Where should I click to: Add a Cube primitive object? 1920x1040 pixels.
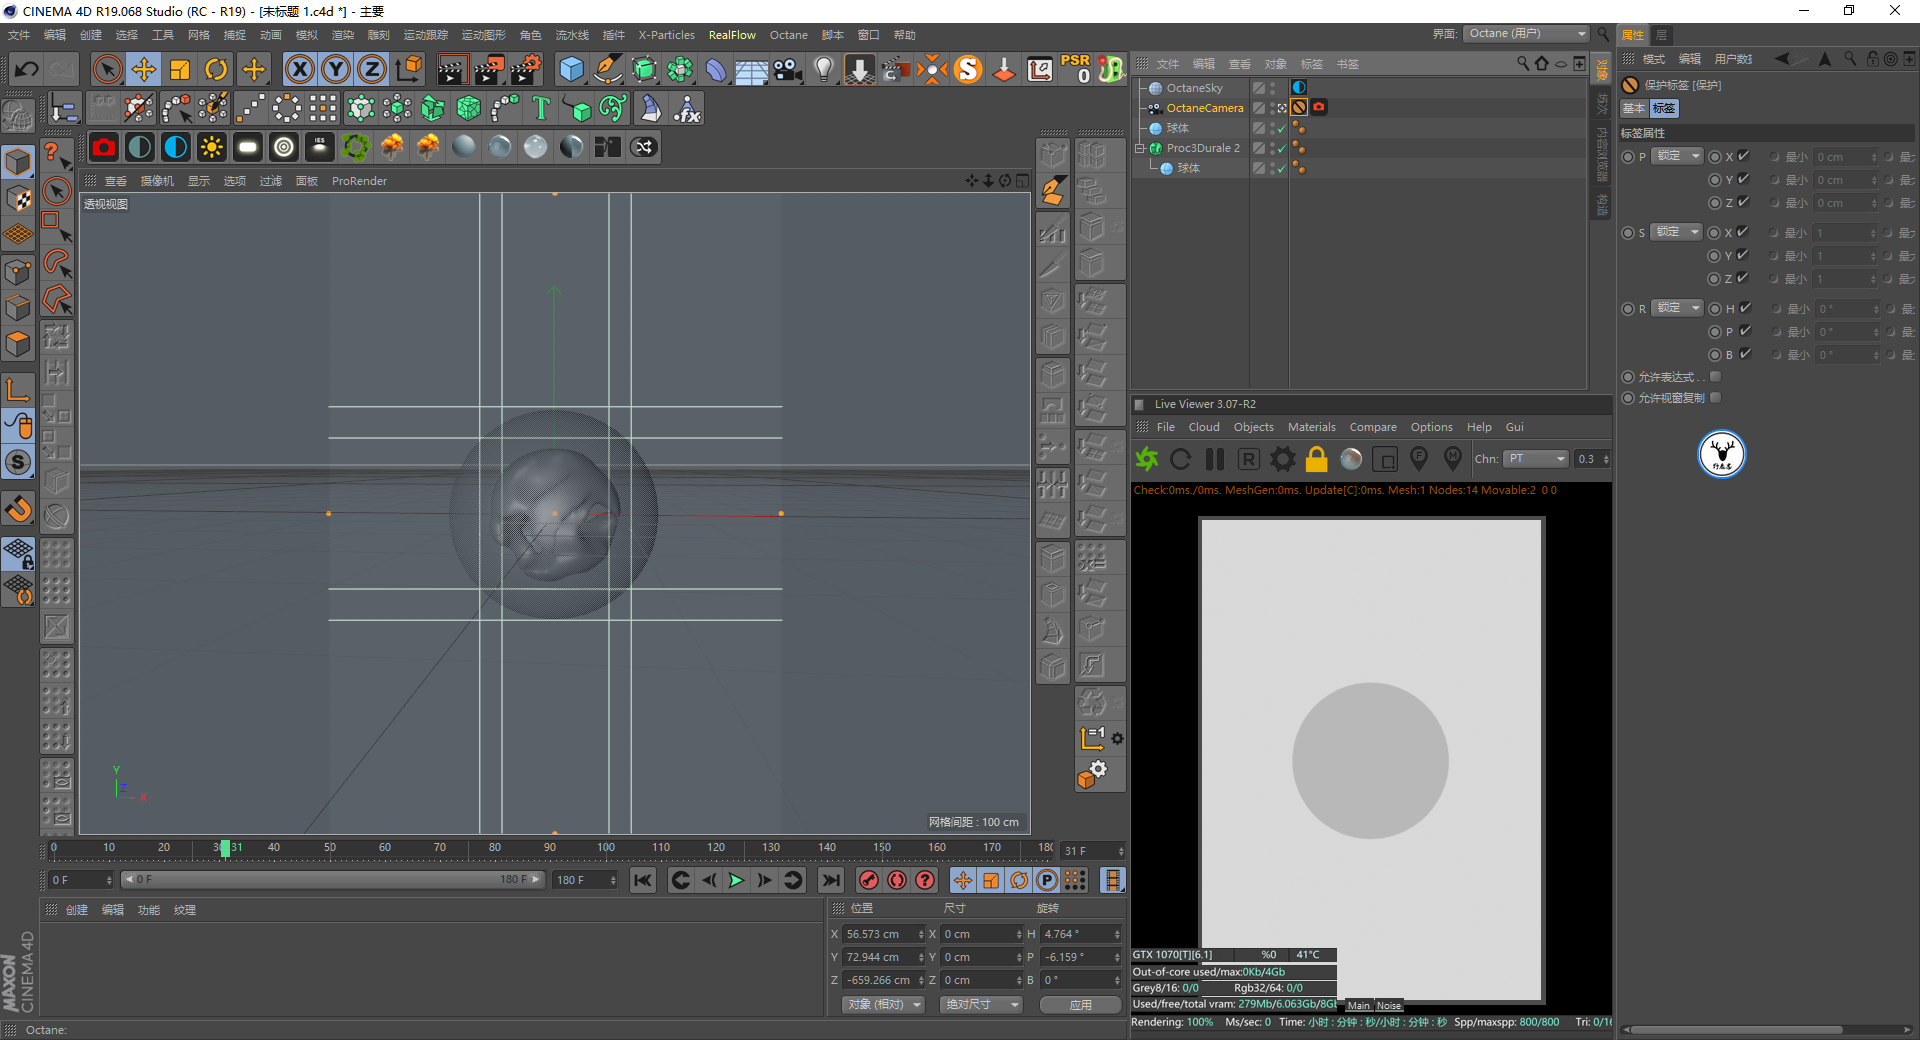point(572,69)
